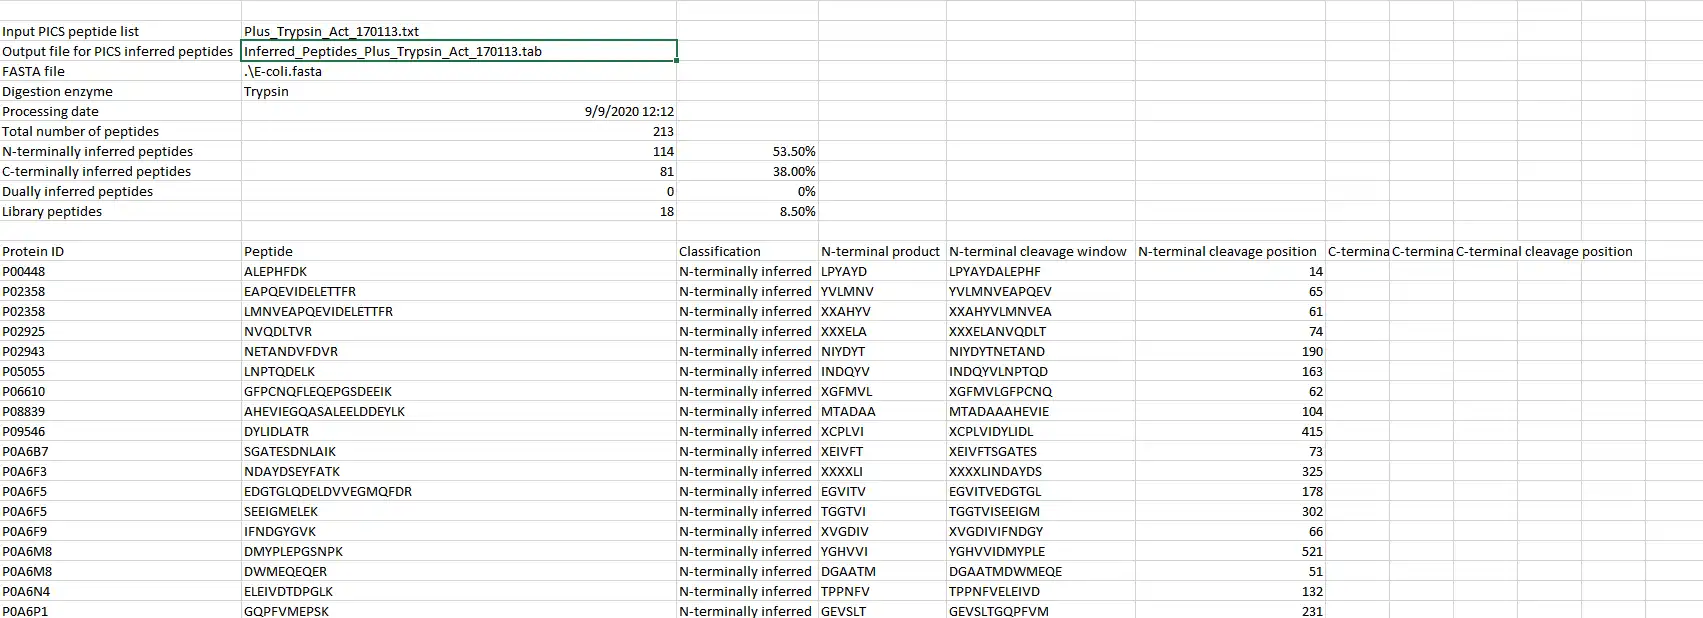Click protein ID P0A6N4
The height and width of the screenshot is (618, 1703).
pyautogui.click(x=121, y=591)
